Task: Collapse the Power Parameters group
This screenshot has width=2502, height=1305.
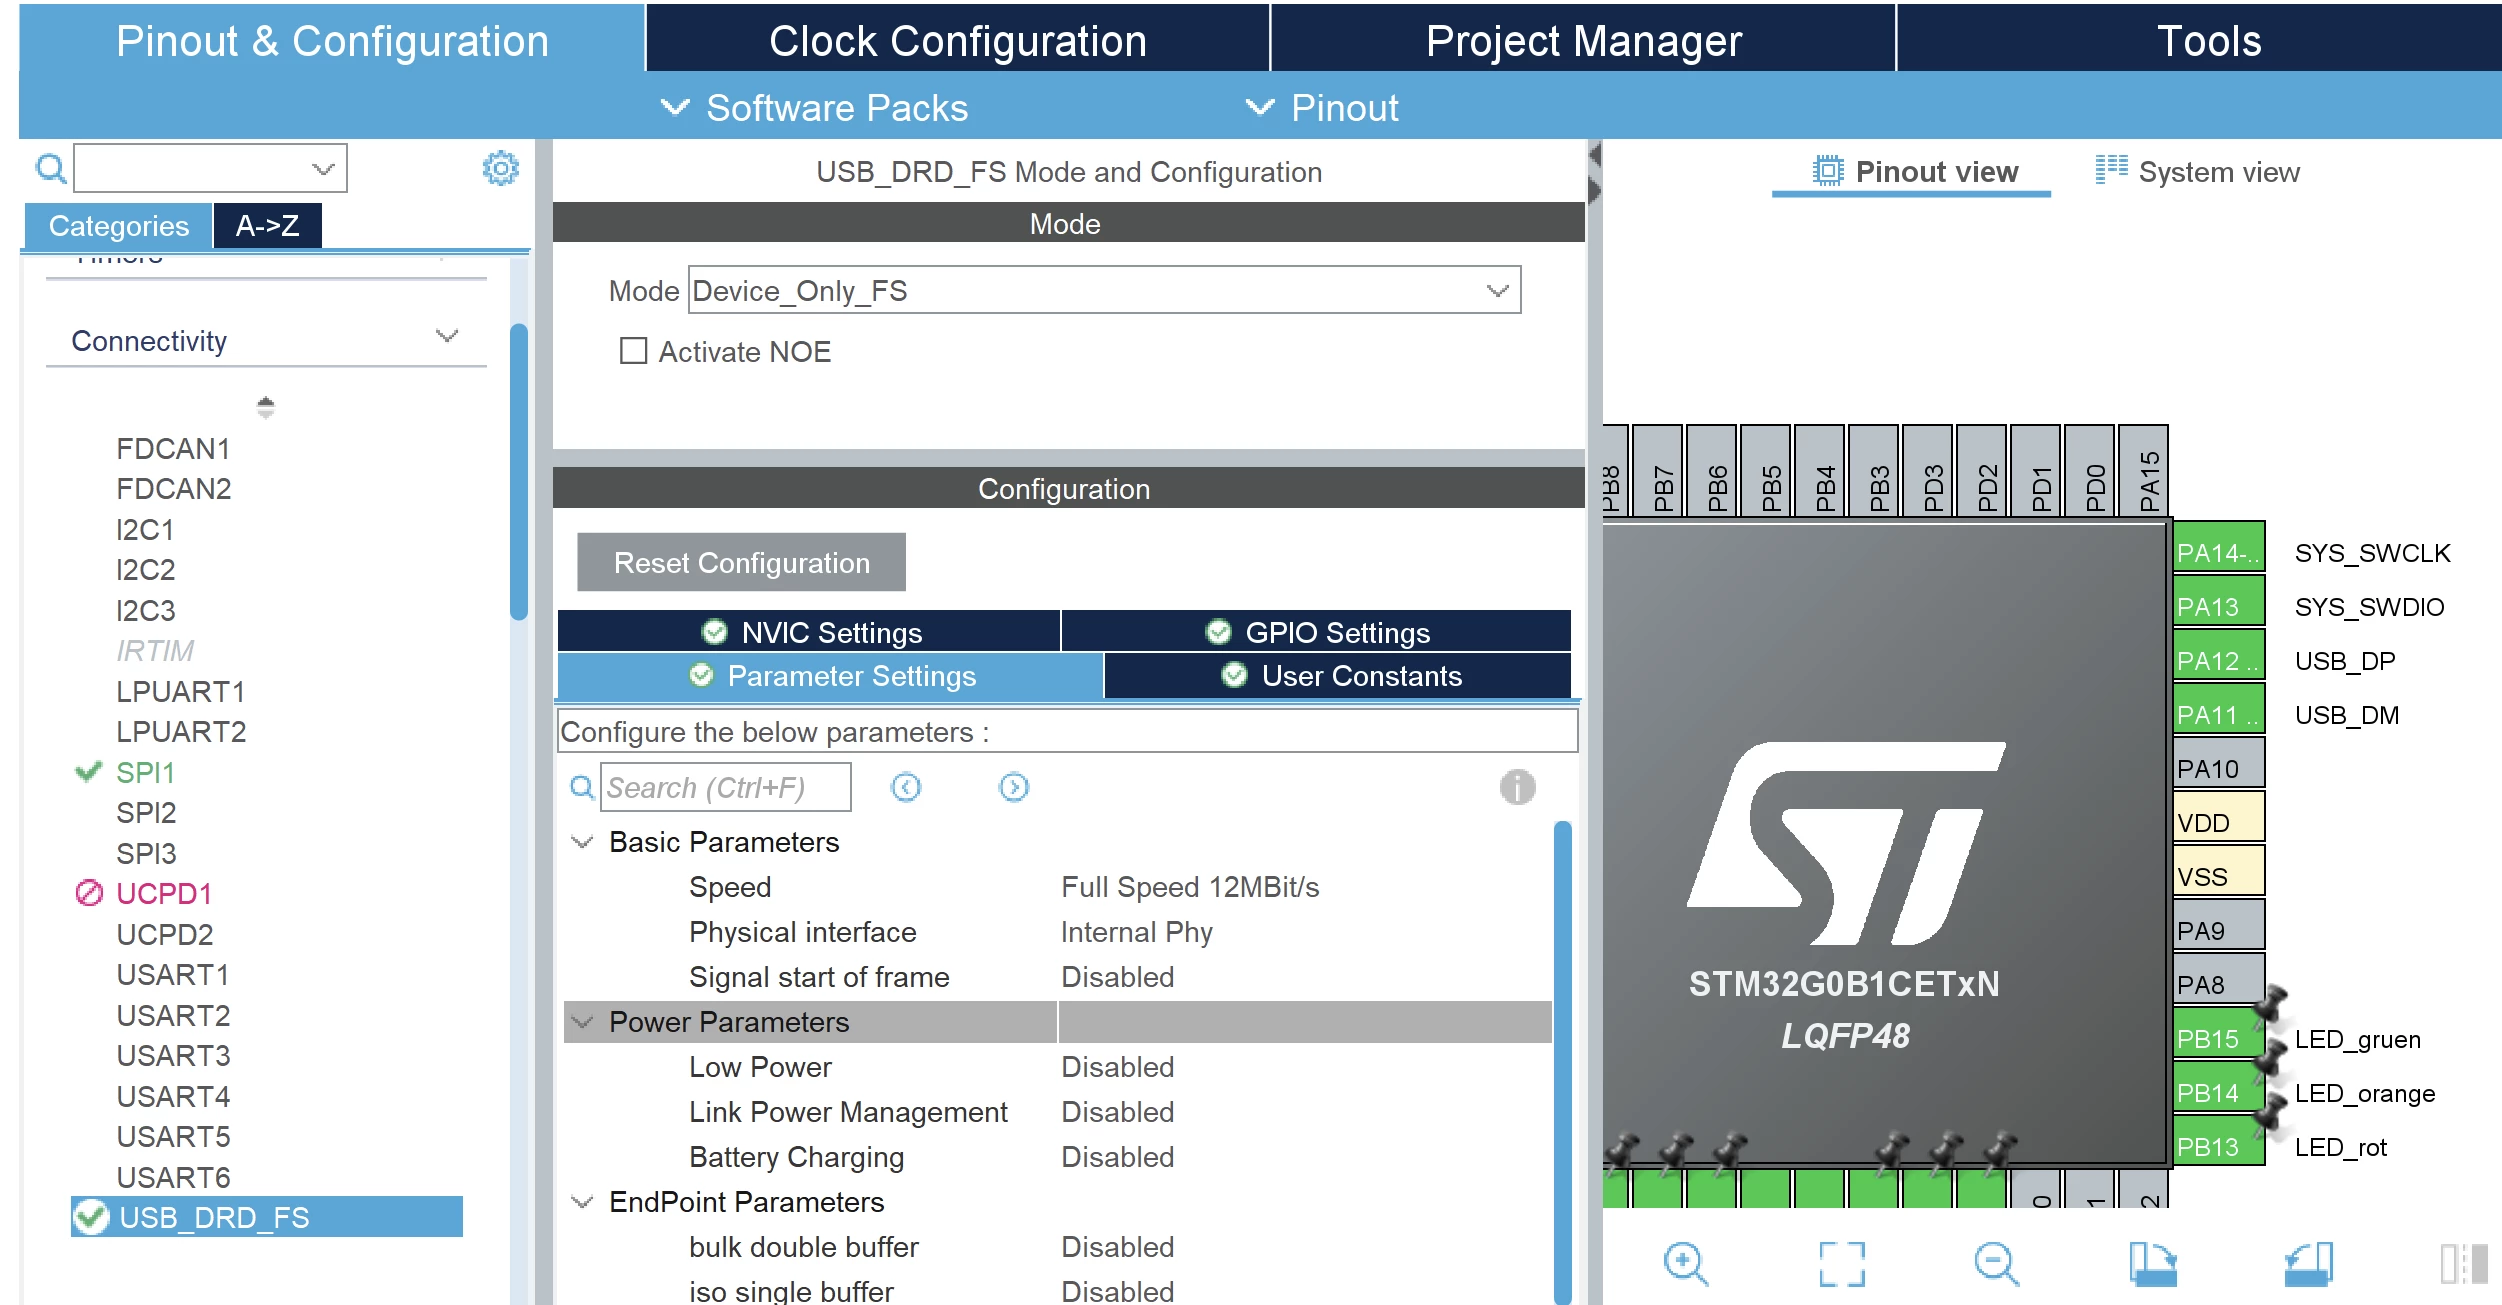Action: (582, 1022)
